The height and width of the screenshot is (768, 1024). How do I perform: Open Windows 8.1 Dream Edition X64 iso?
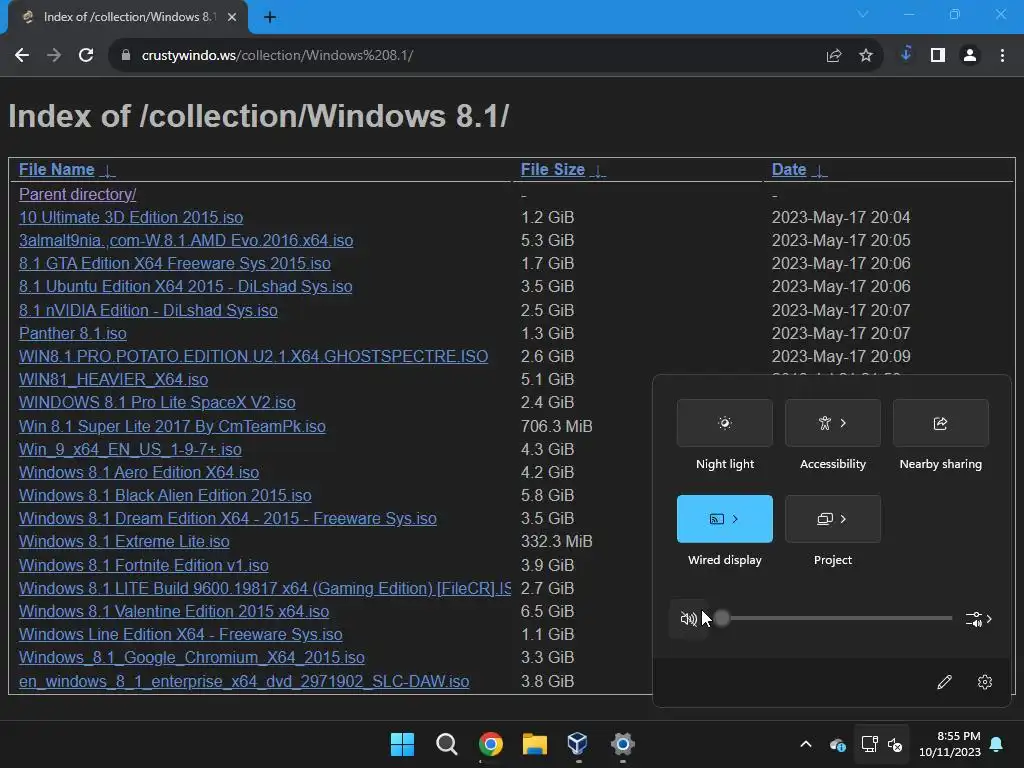coord(228,519)
